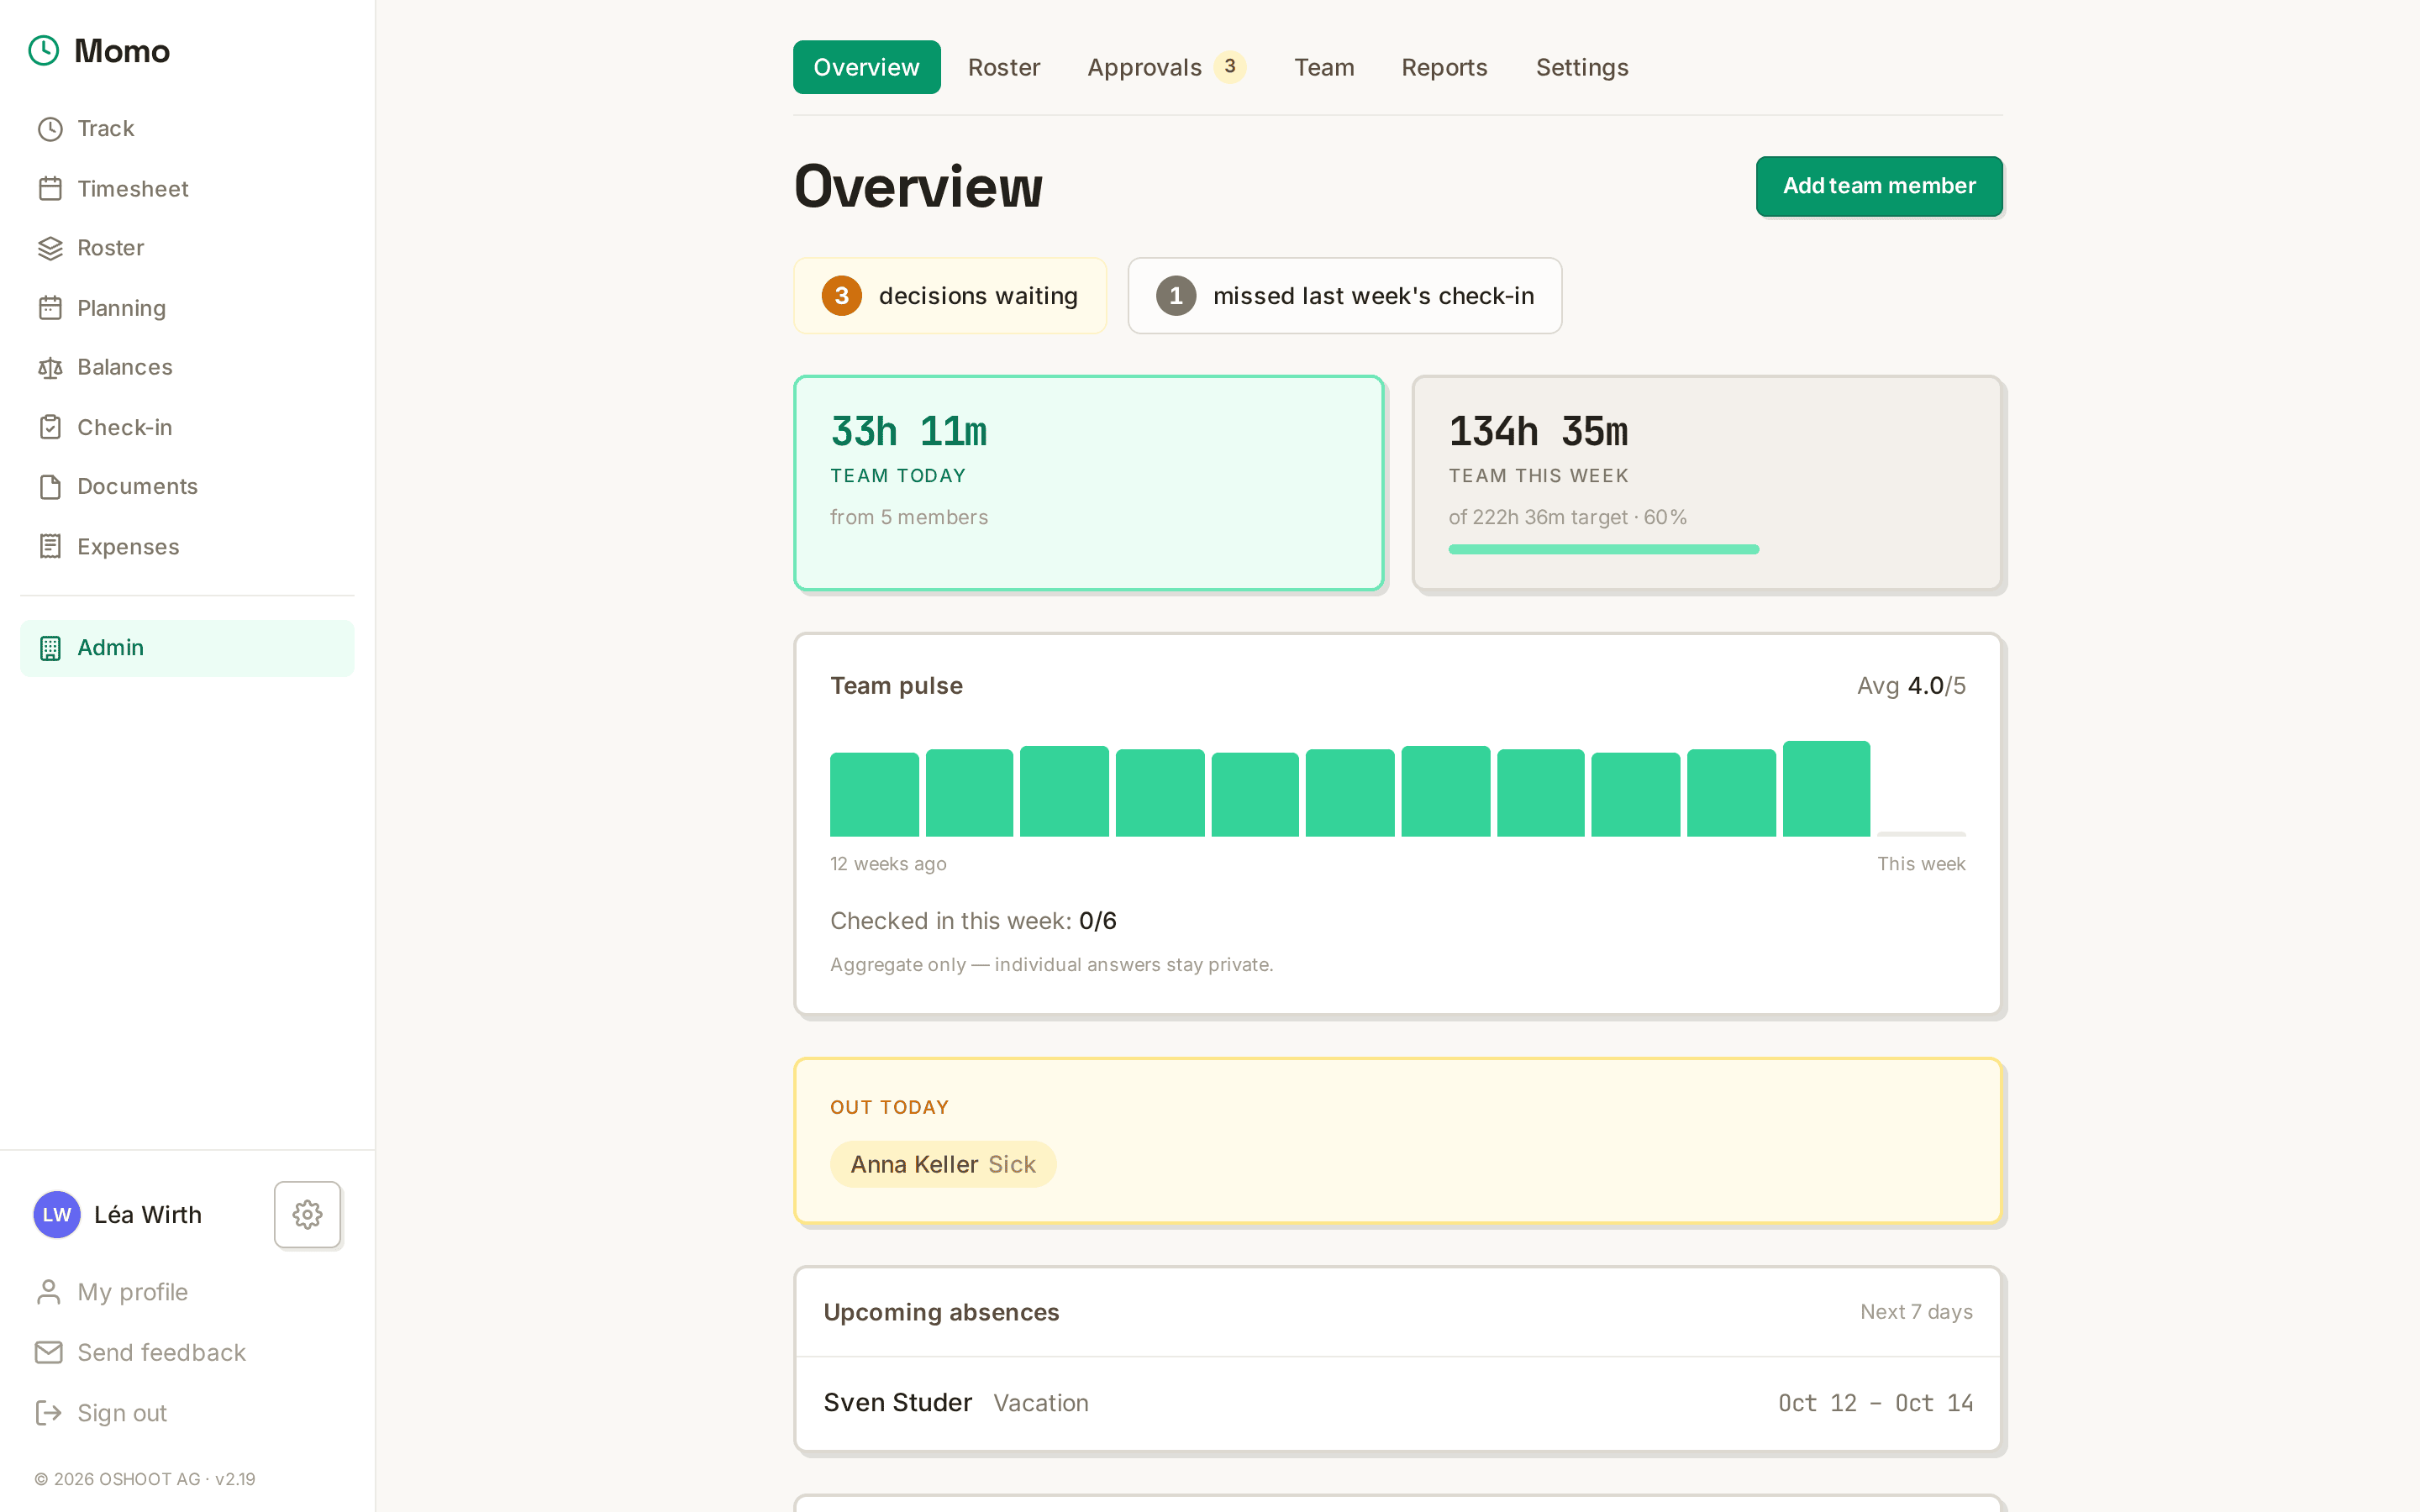Open the 3 decisions waiting notice
Screen dimensions: 2420x1512
[x=950, y=296]
